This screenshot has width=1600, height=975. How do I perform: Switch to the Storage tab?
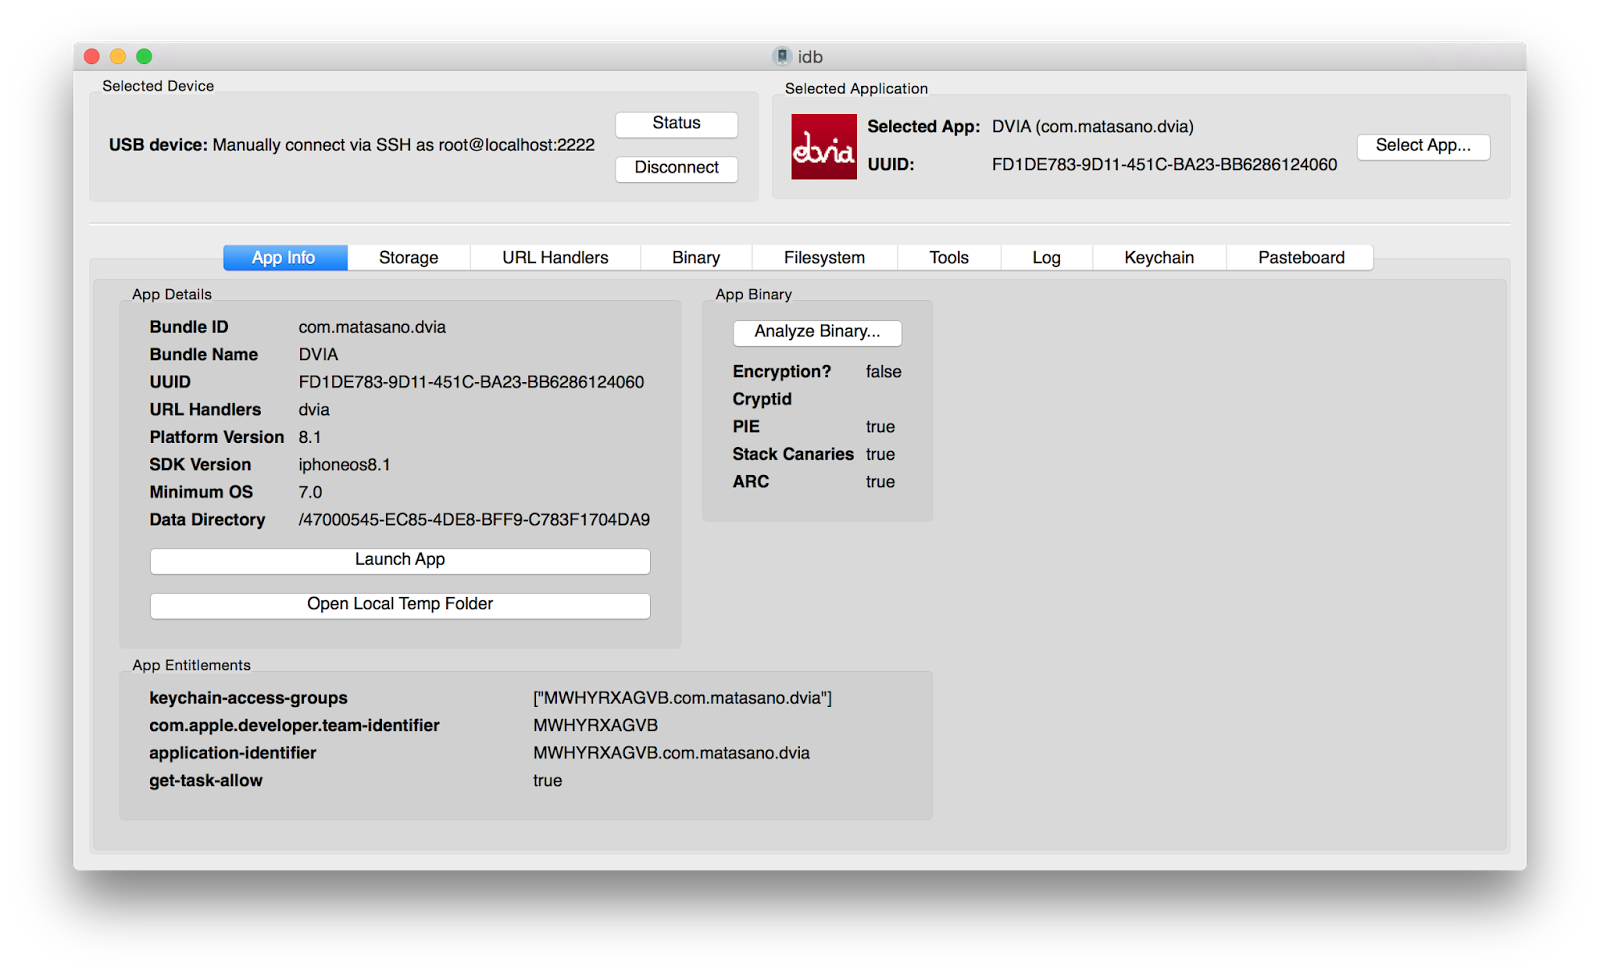pyautogui.click(x=408, y=257)
